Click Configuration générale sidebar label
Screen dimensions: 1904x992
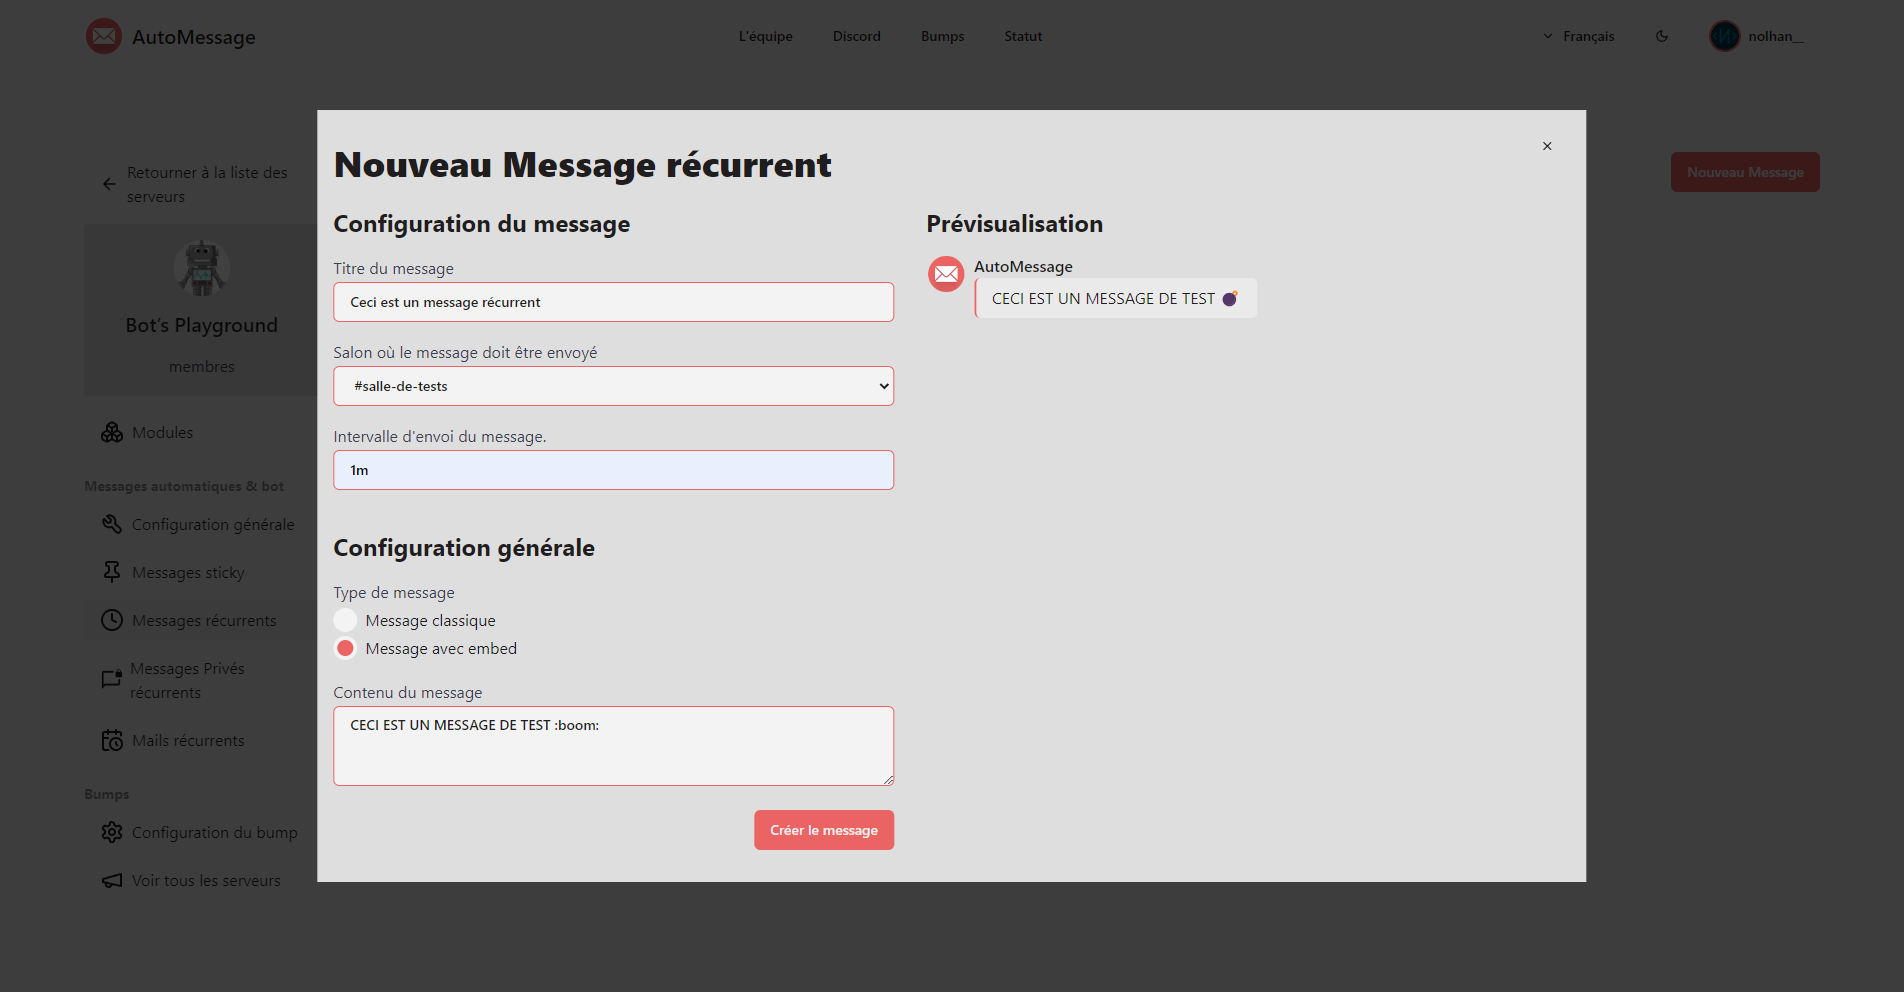[x=213, y=524]
